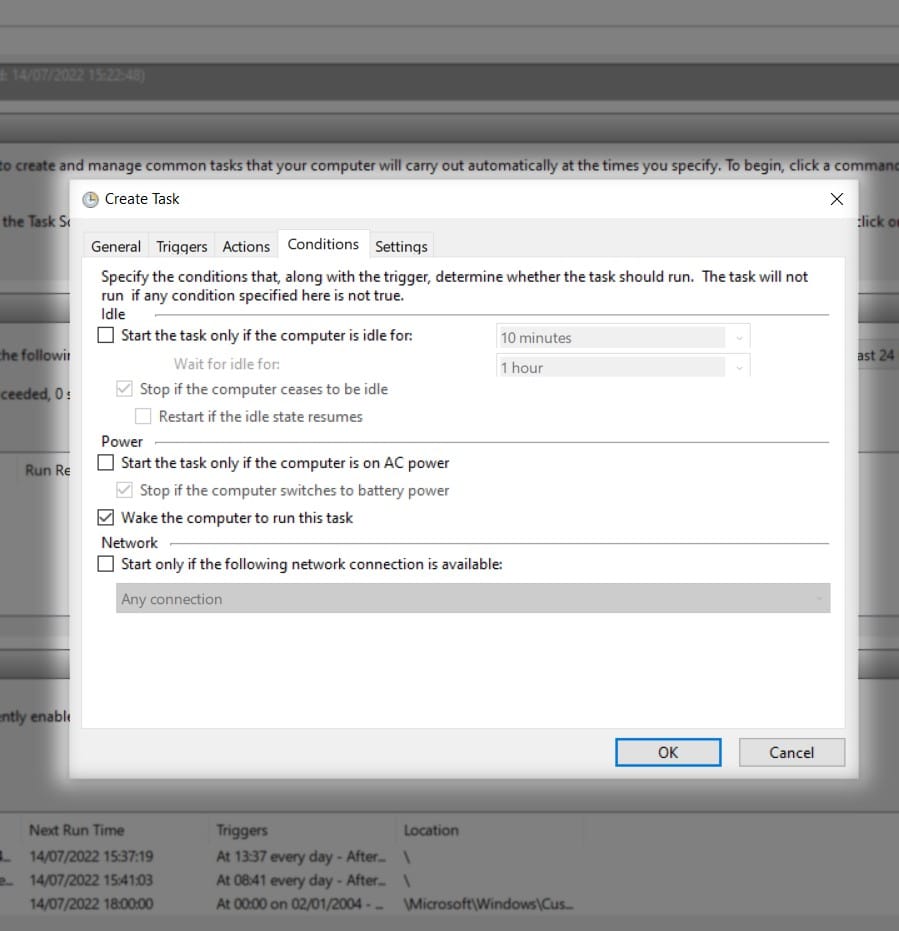Click the Cancel button
Viewport: 899px width, 931px height.
[792, 752]
